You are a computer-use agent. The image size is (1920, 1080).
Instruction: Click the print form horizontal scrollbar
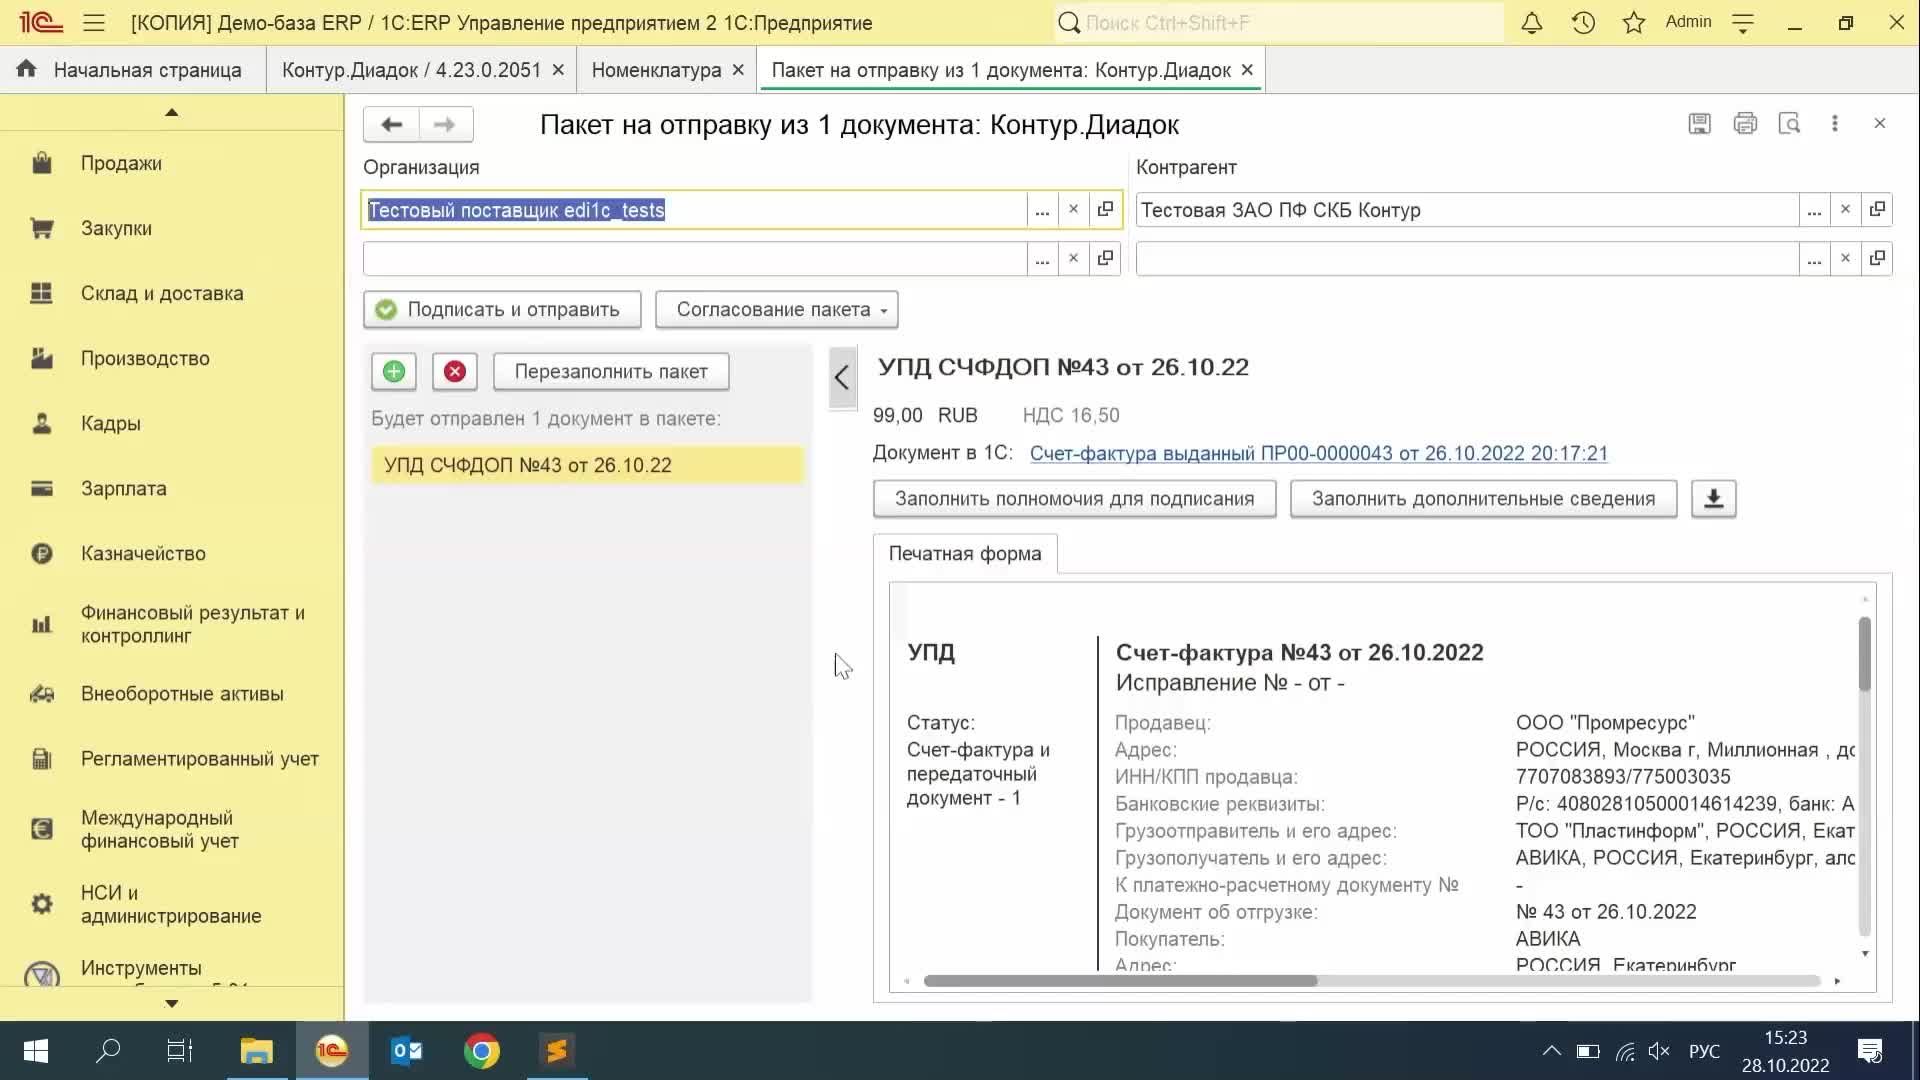click(x=1120, y=981)
